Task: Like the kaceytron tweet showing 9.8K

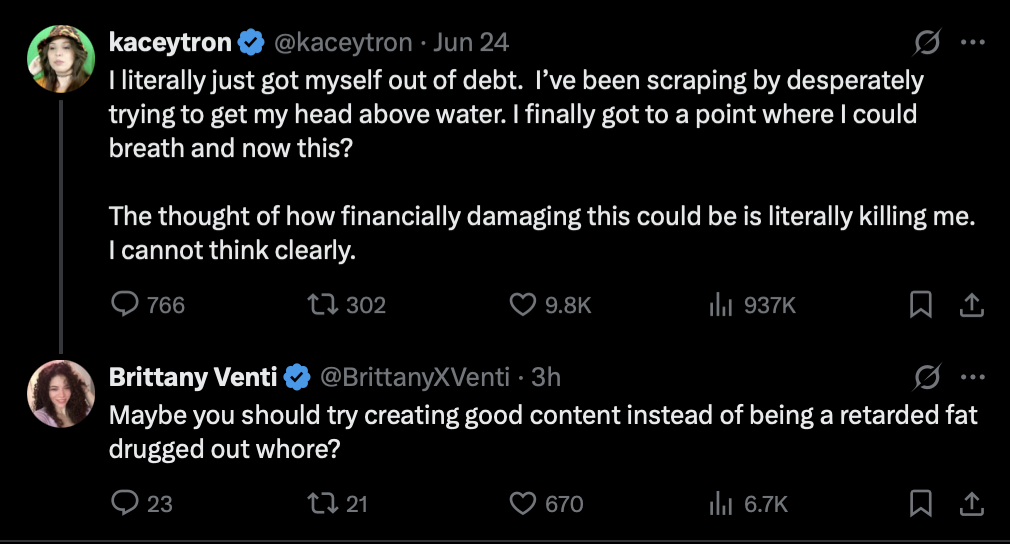Action: click(550, 304)
